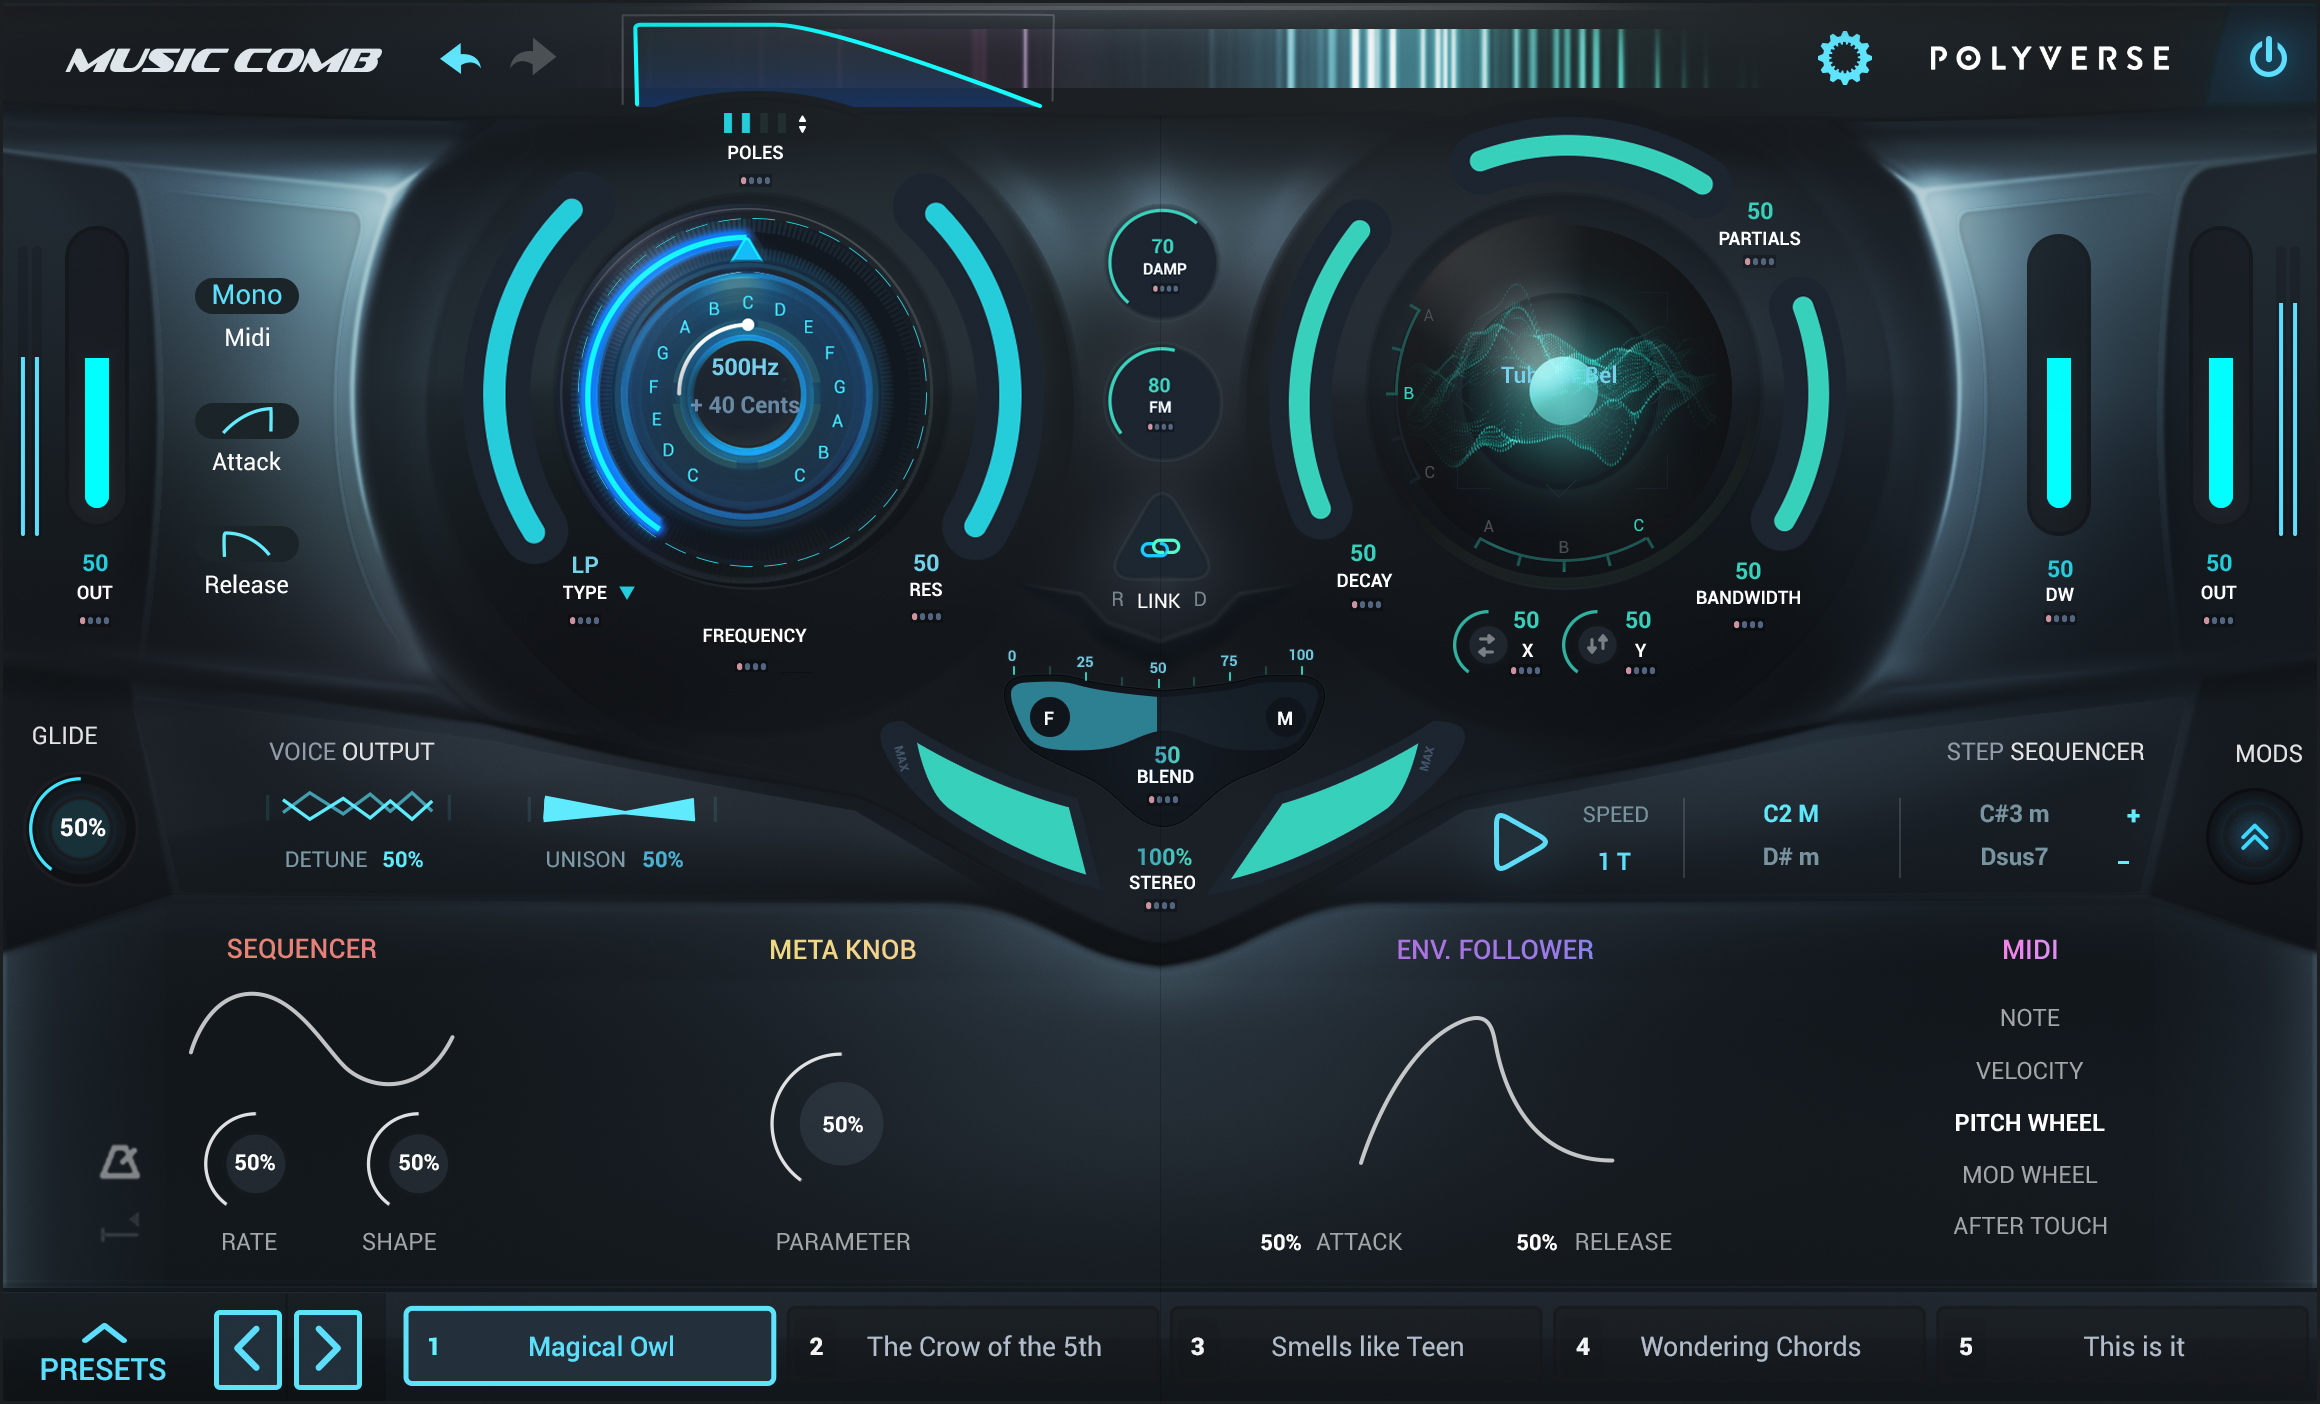Screen dimensions: 2320x1404
Task: Toggle the plugin power button
Action: [2268, 57]
